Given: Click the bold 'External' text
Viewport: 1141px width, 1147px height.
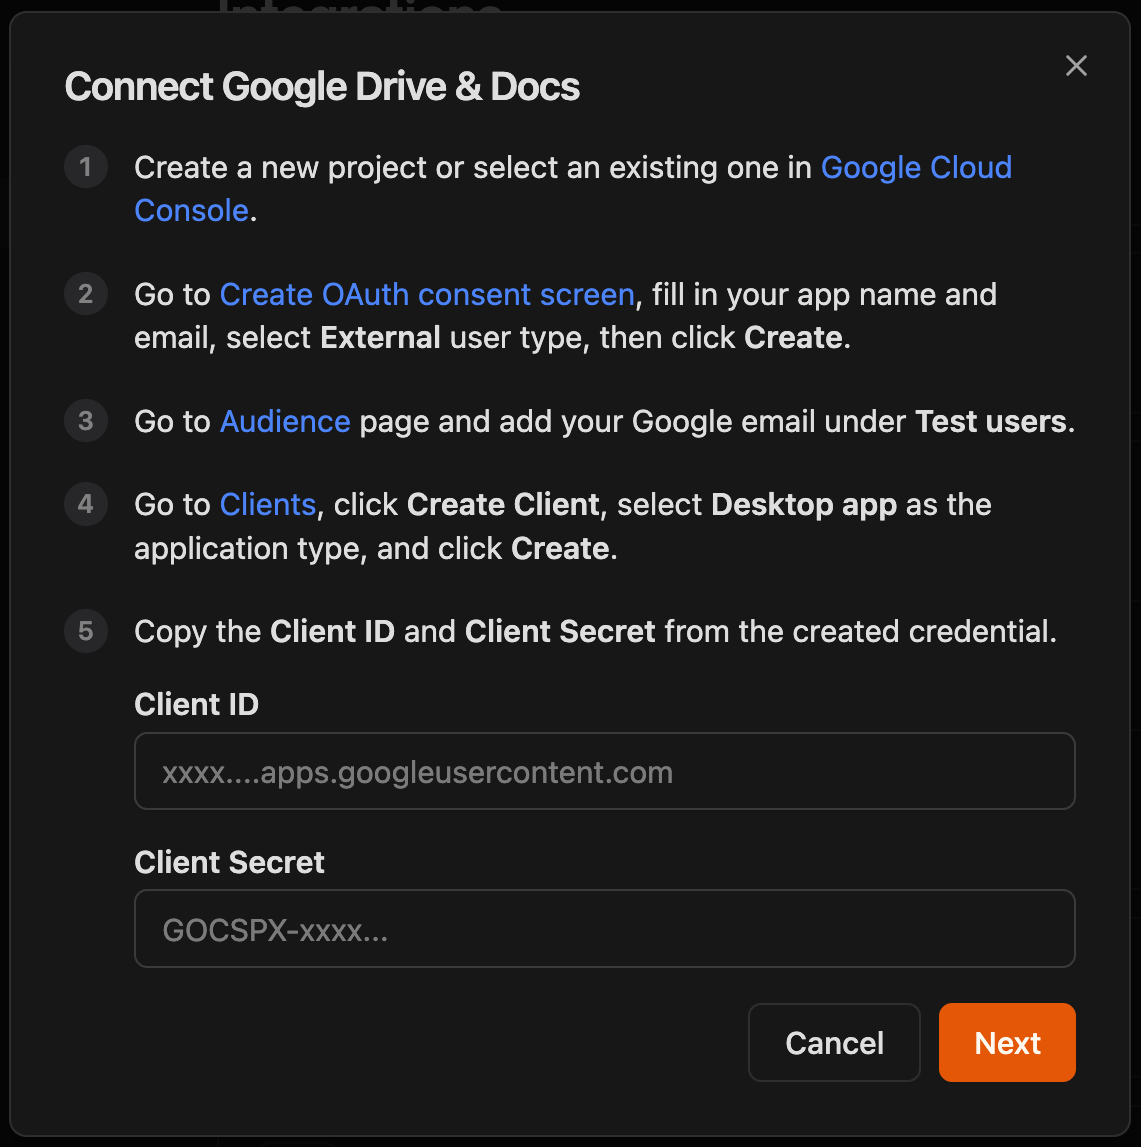Looking at the screenshot, I should point(380,338).
